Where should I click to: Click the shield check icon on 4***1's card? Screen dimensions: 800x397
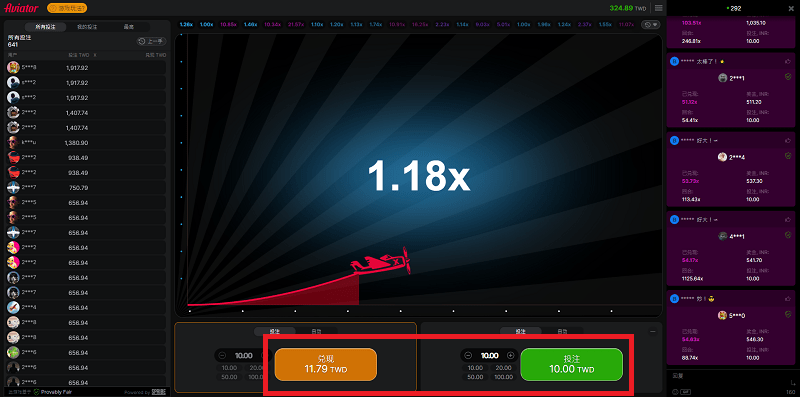point(788,235)
